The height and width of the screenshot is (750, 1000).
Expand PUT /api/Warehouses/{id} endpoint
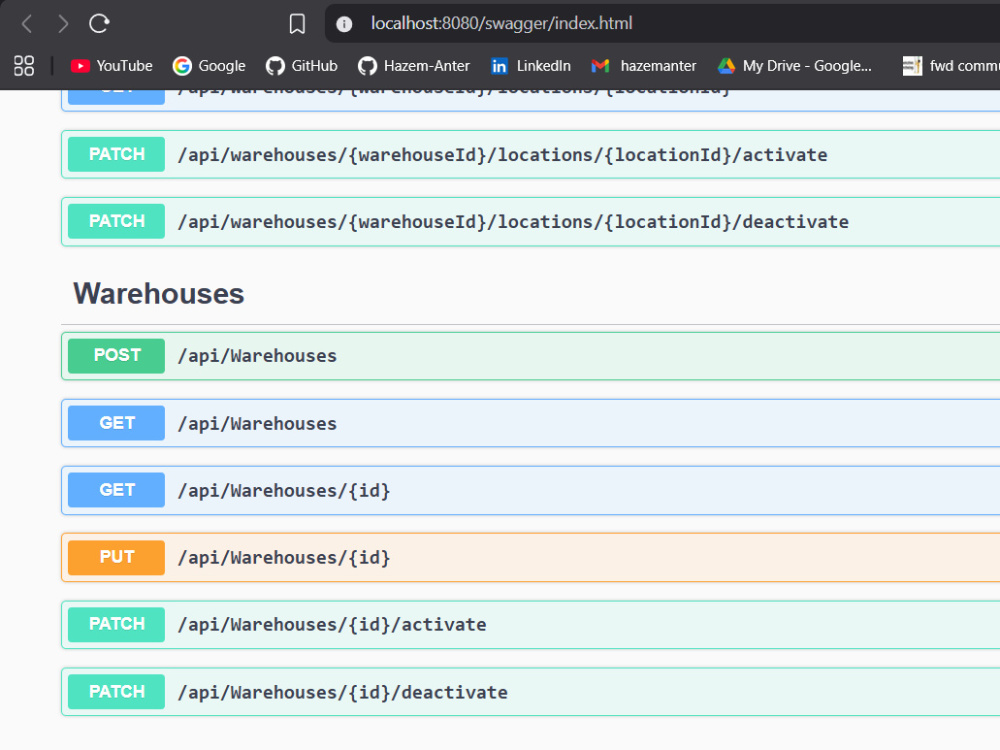coord(531,557)
